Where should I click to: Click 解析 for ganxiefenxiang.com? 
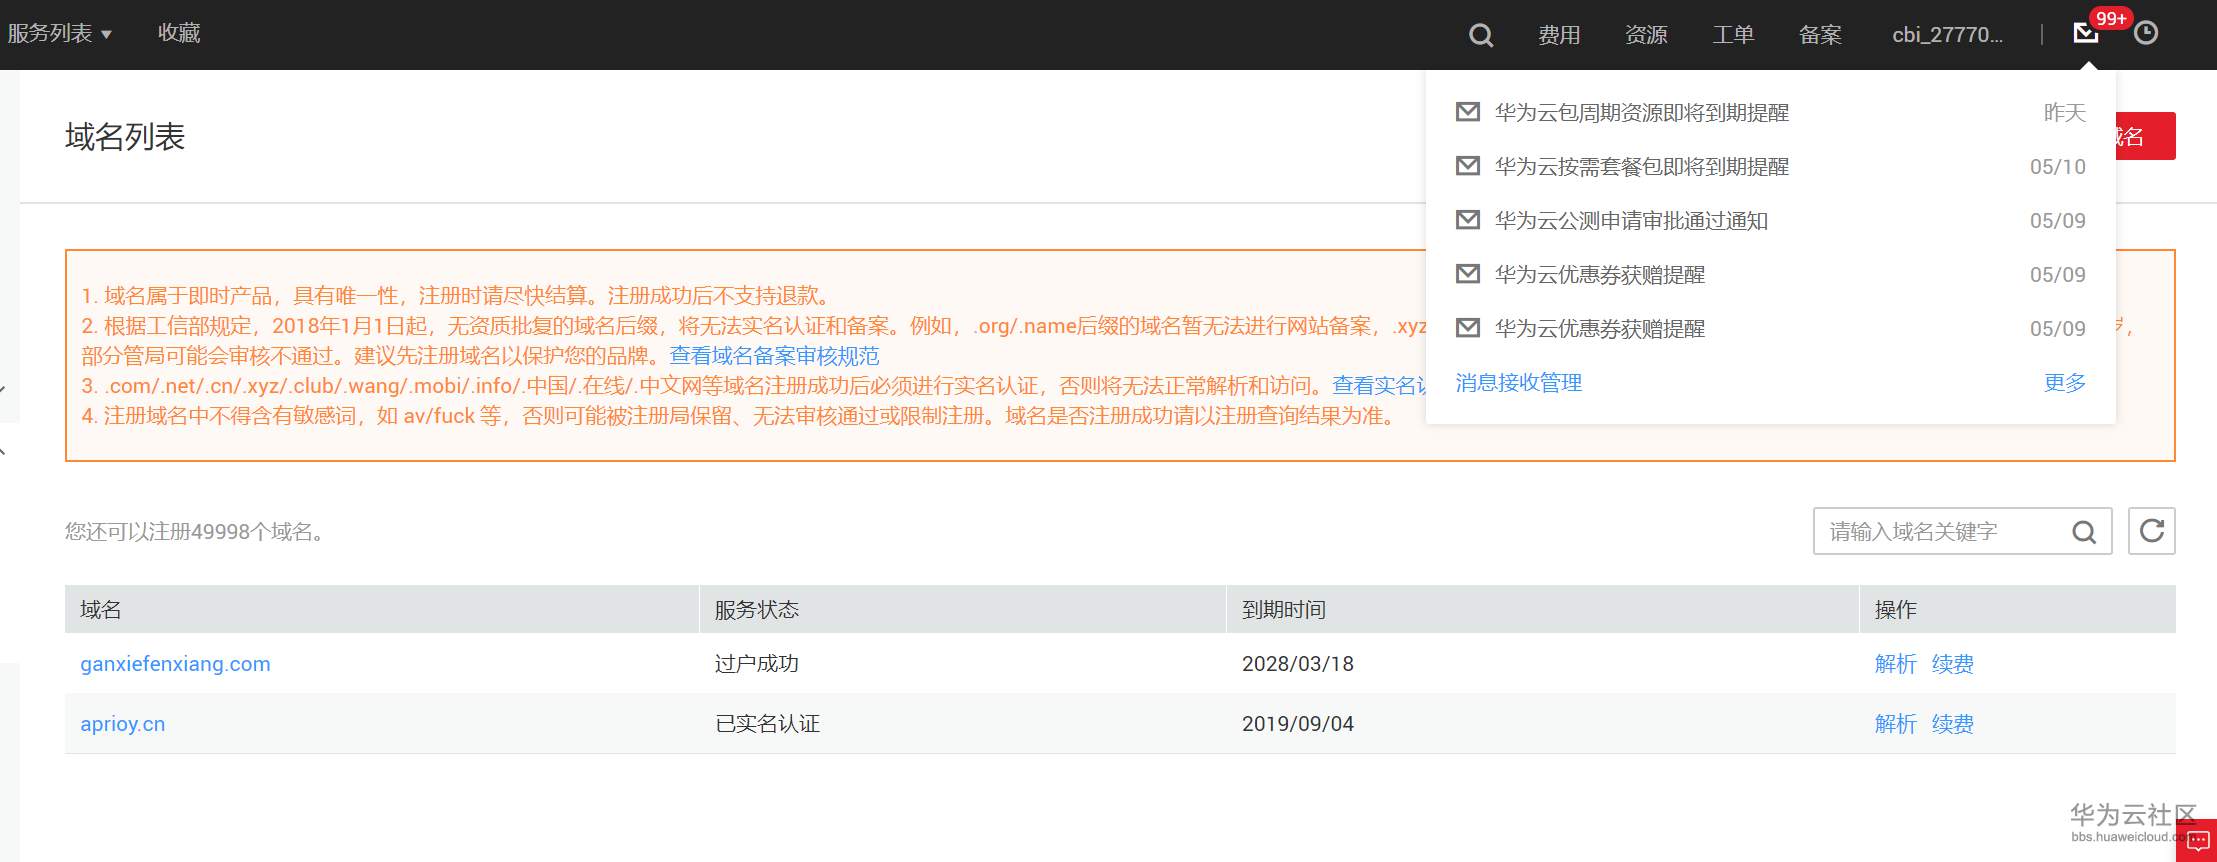coord(1895,664)
